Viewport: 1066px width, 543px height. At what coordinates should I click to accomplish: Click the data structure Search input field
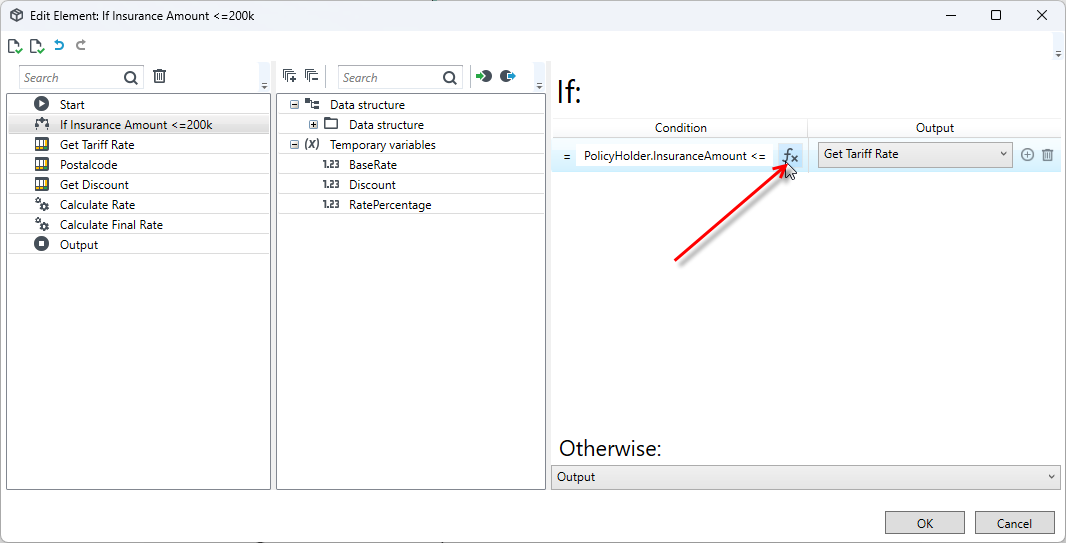[x=391, y=77]
